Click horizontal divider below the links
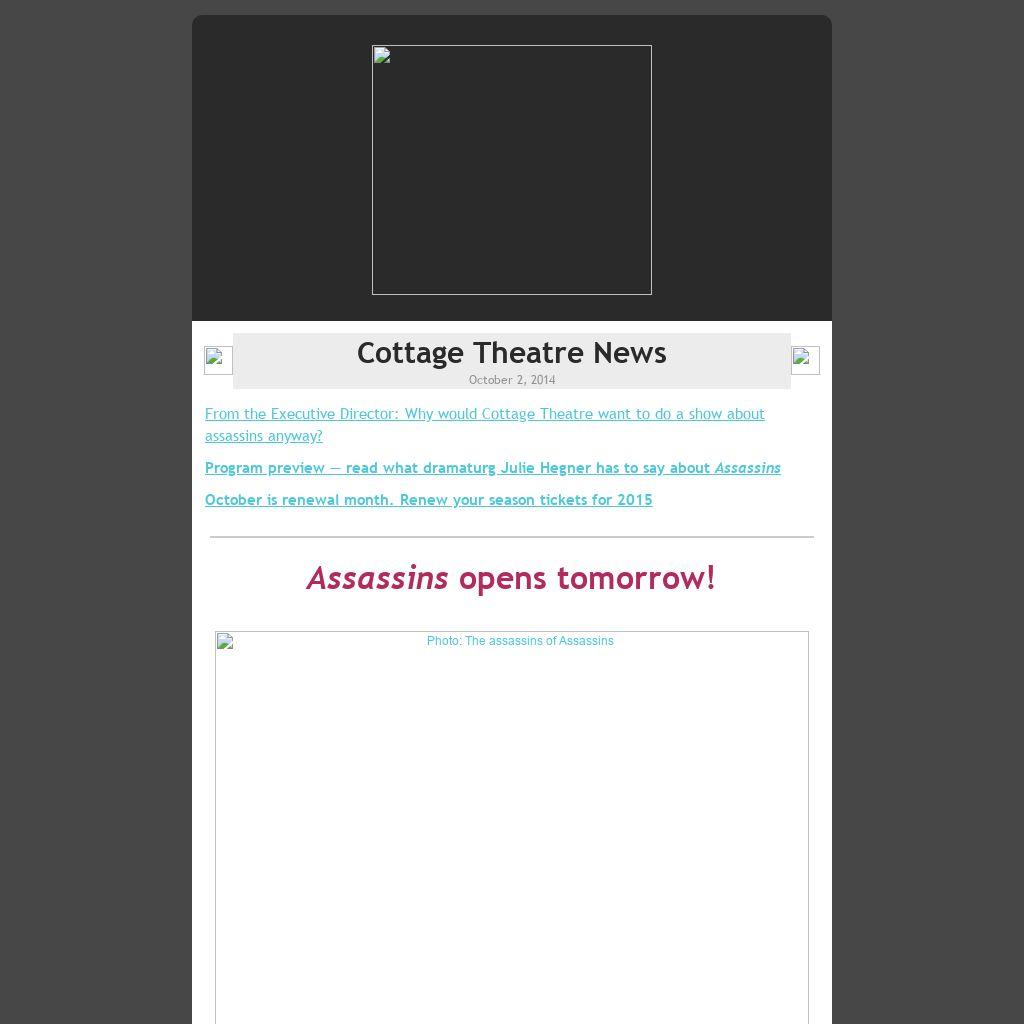 point(511,537)
